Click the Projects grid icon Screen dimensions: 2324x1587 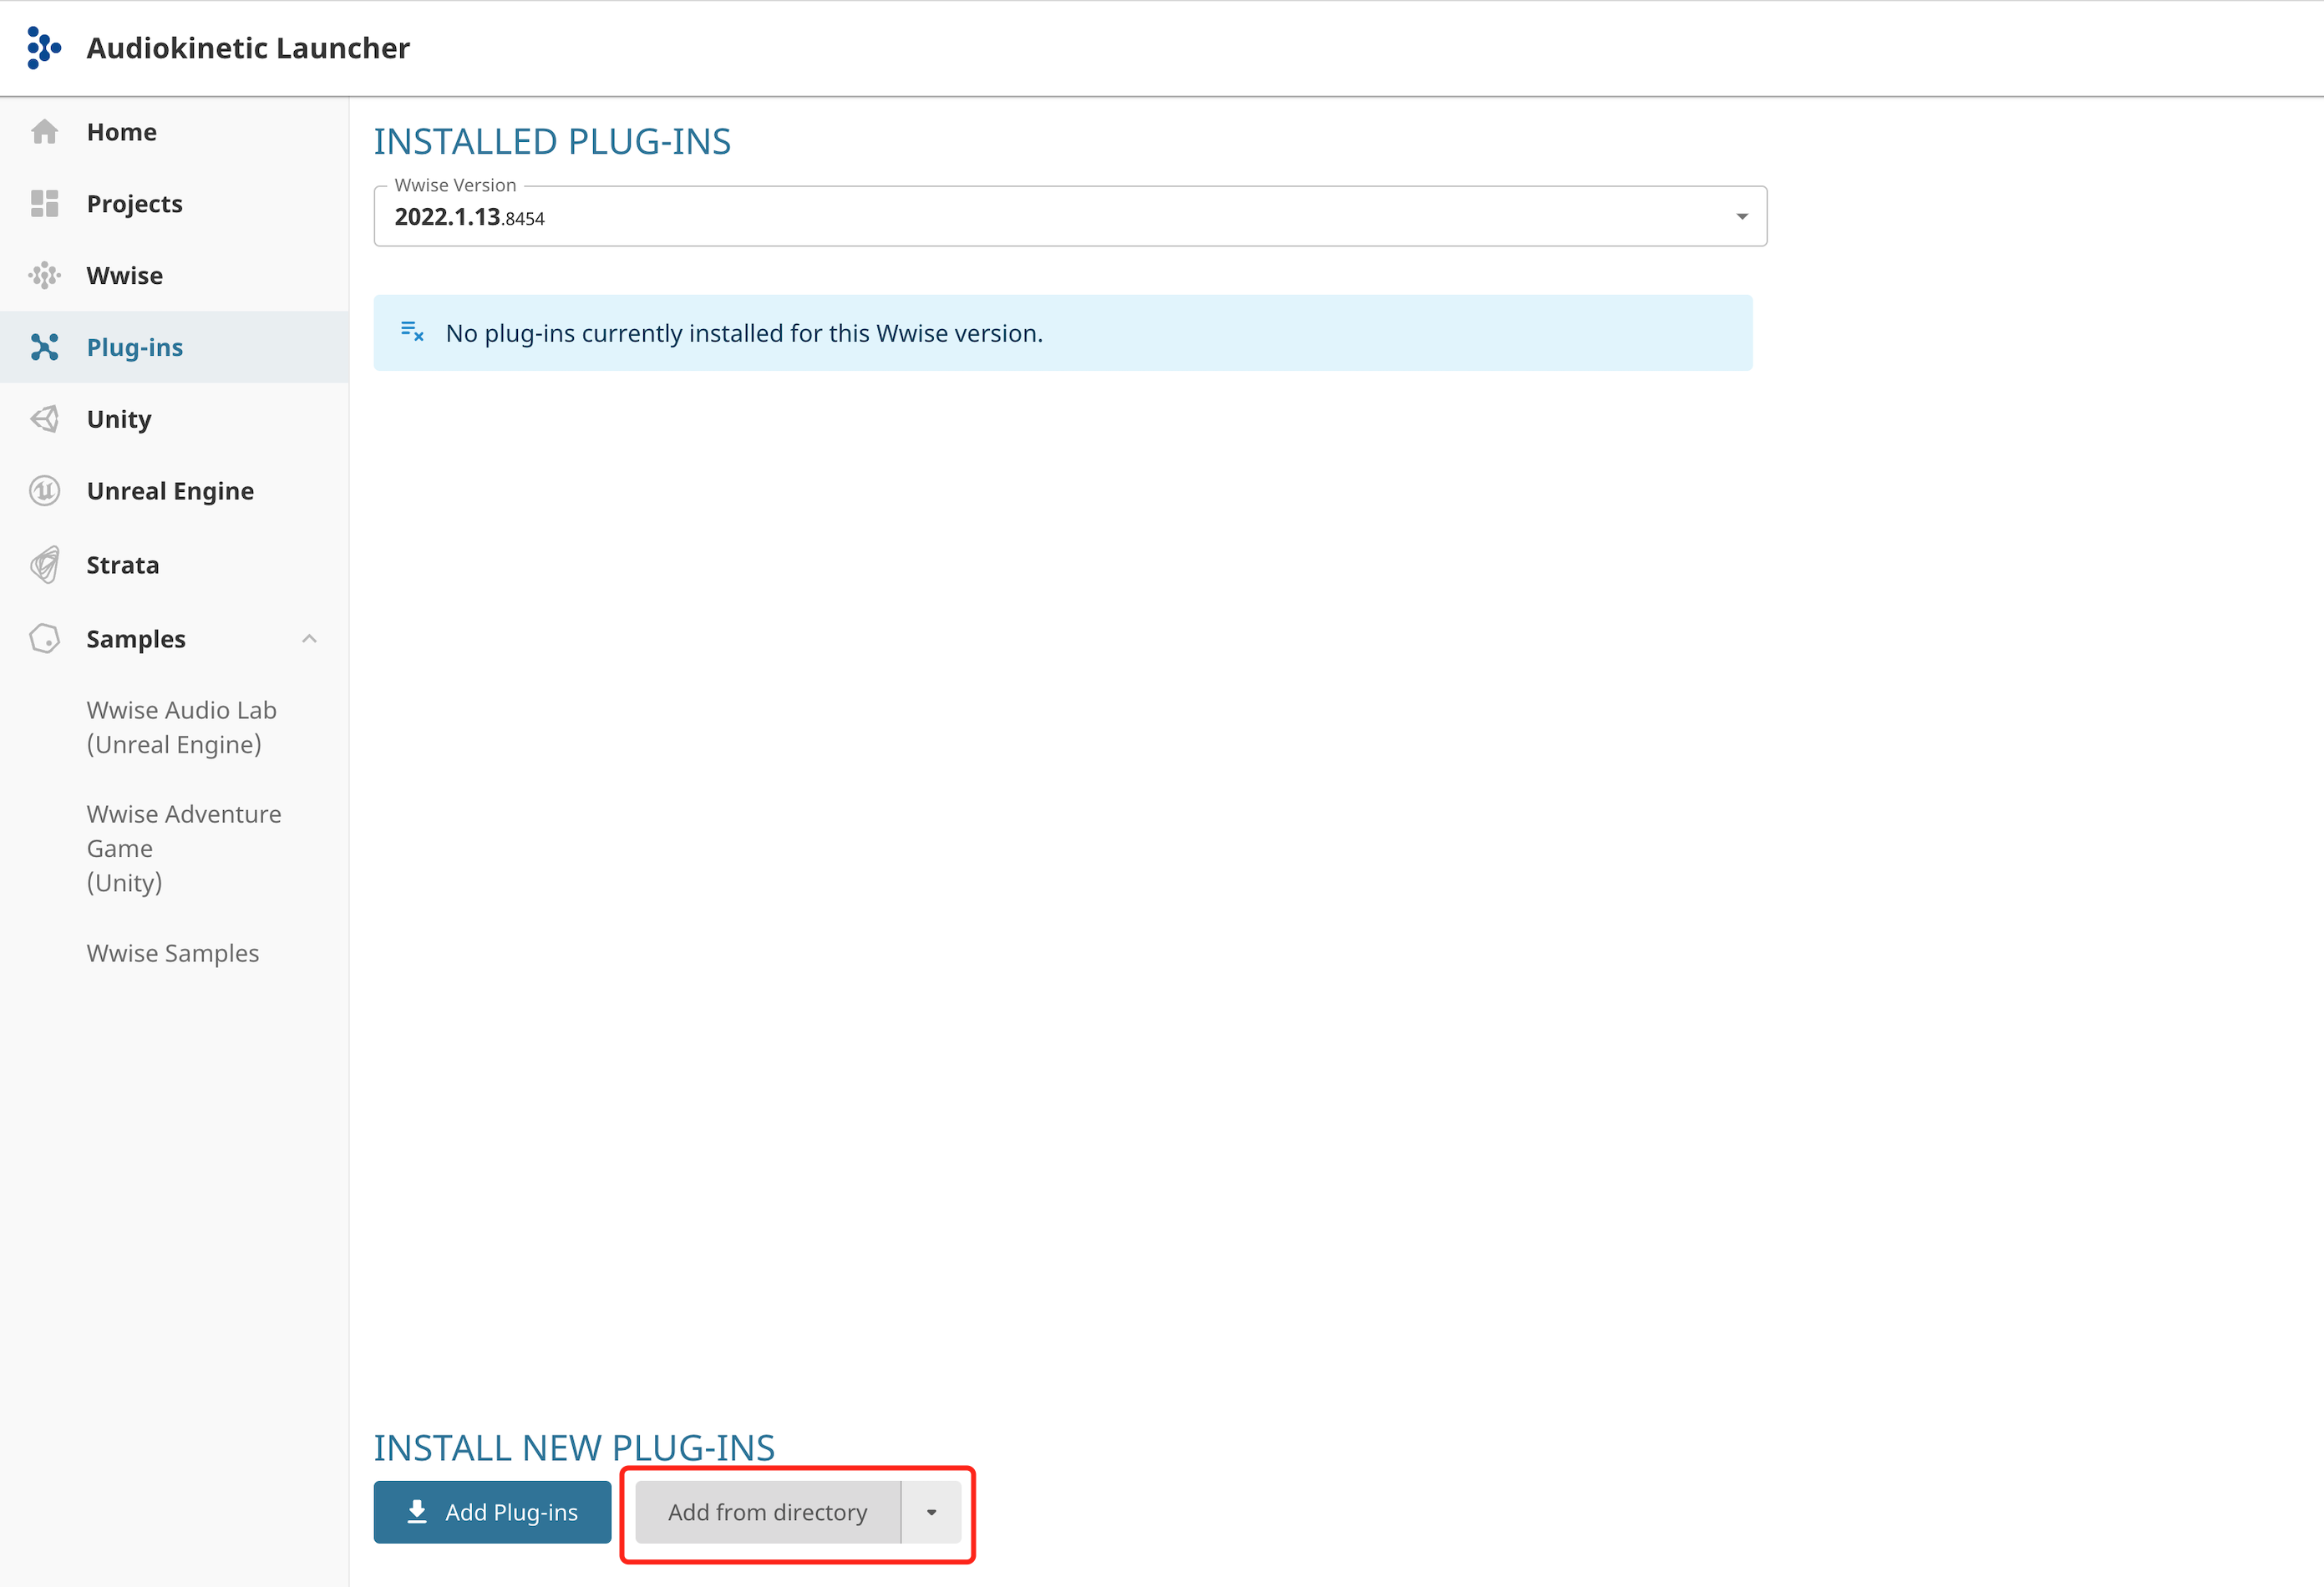click(44, 203)
